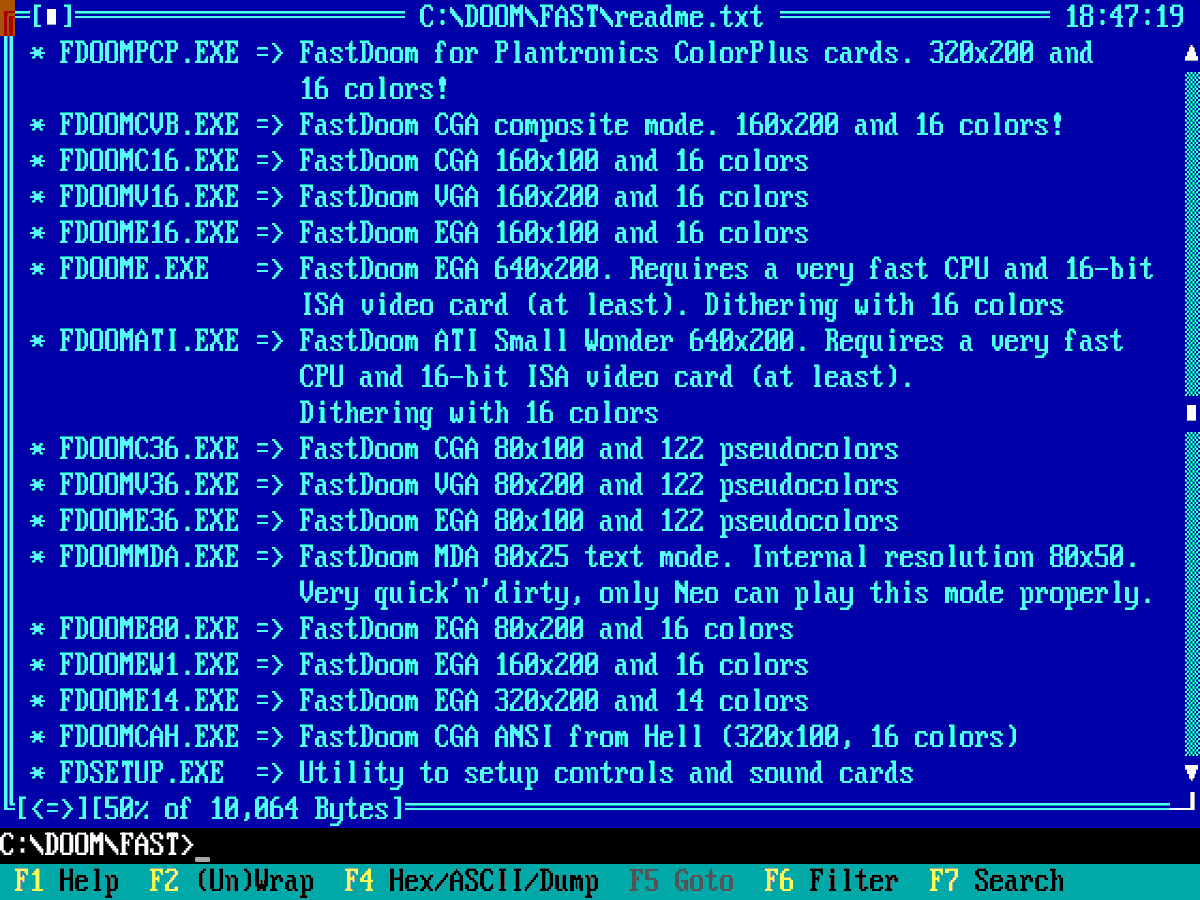
Task: Click the FDSETUP.EXE entry
Action: click(142, 772)
